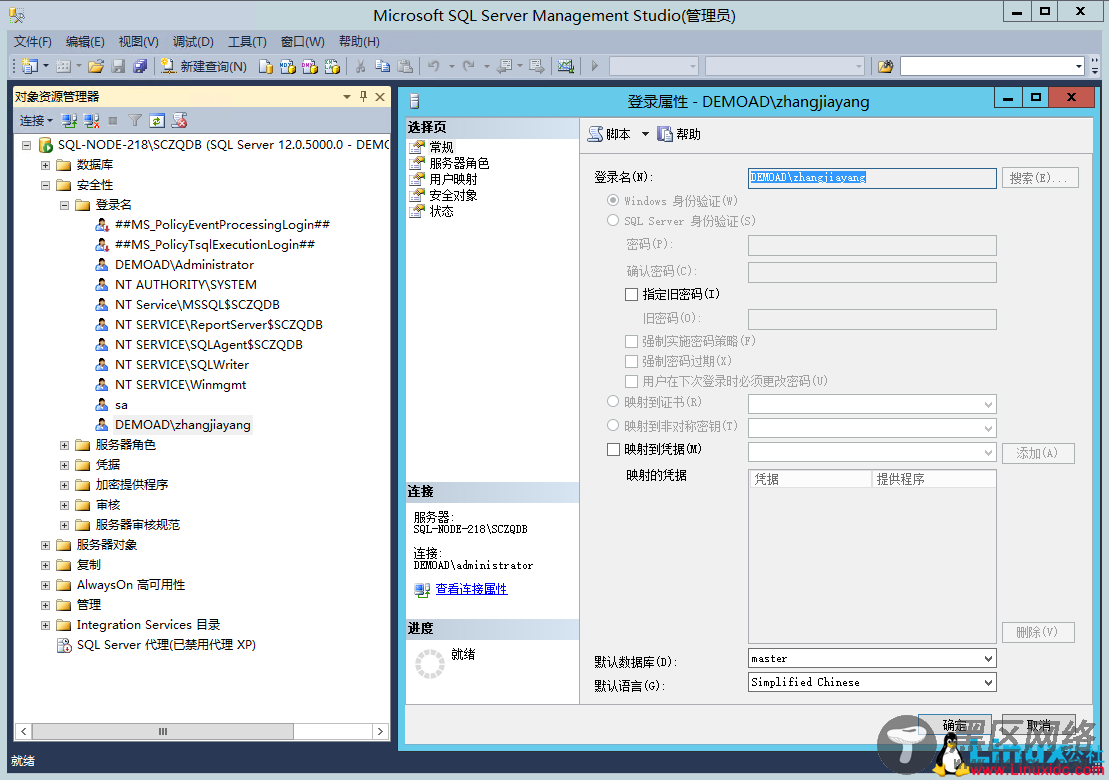Open the 文件(F) menu

point(33,42)
